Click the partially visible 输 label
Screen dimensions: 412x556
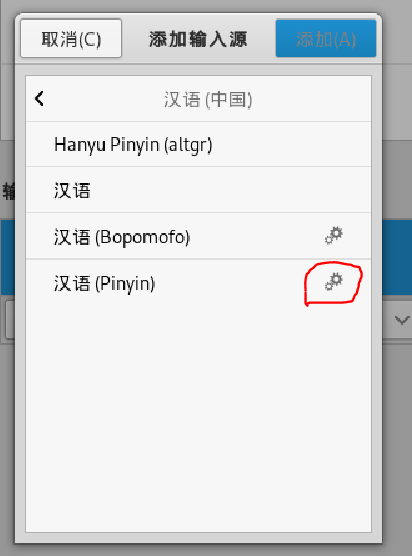coord(8,191)
